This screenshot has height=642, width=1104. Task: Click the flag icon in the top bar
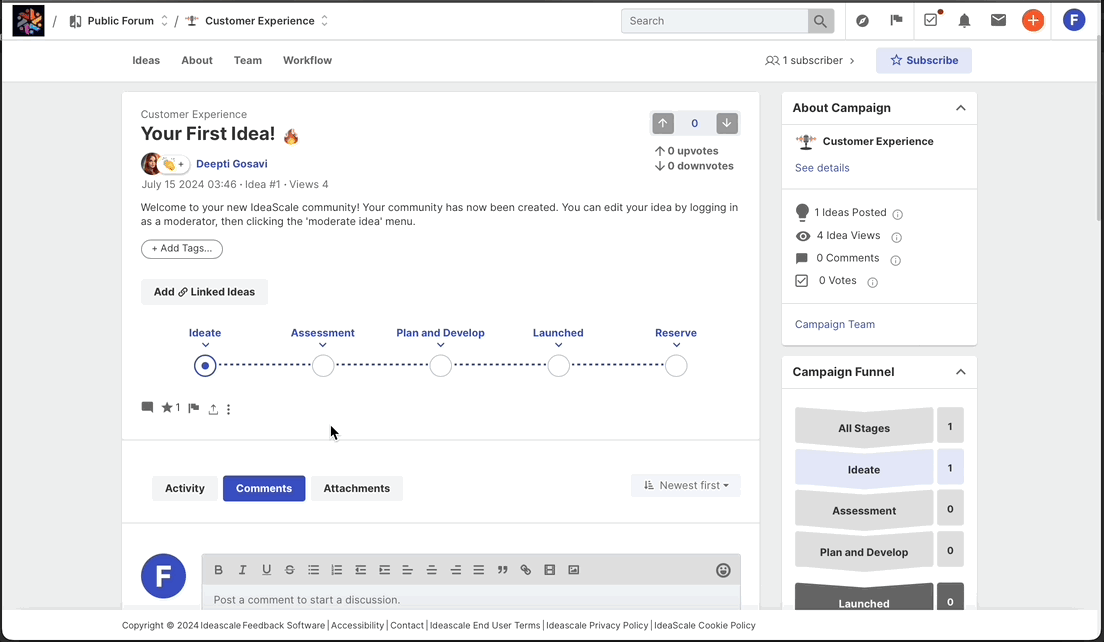[893, 19]
